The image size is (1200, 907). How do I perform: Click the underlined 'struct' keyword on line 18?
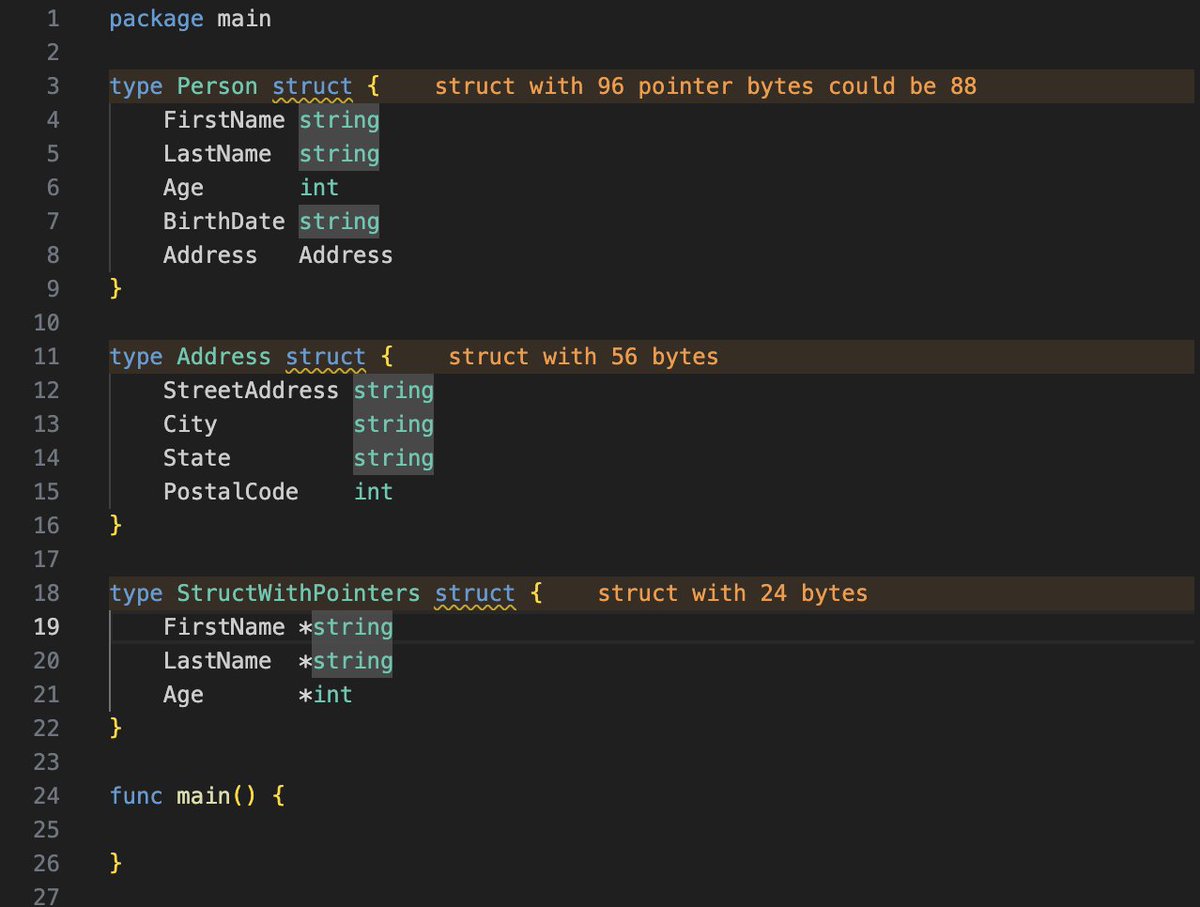[x=475, y=593]
